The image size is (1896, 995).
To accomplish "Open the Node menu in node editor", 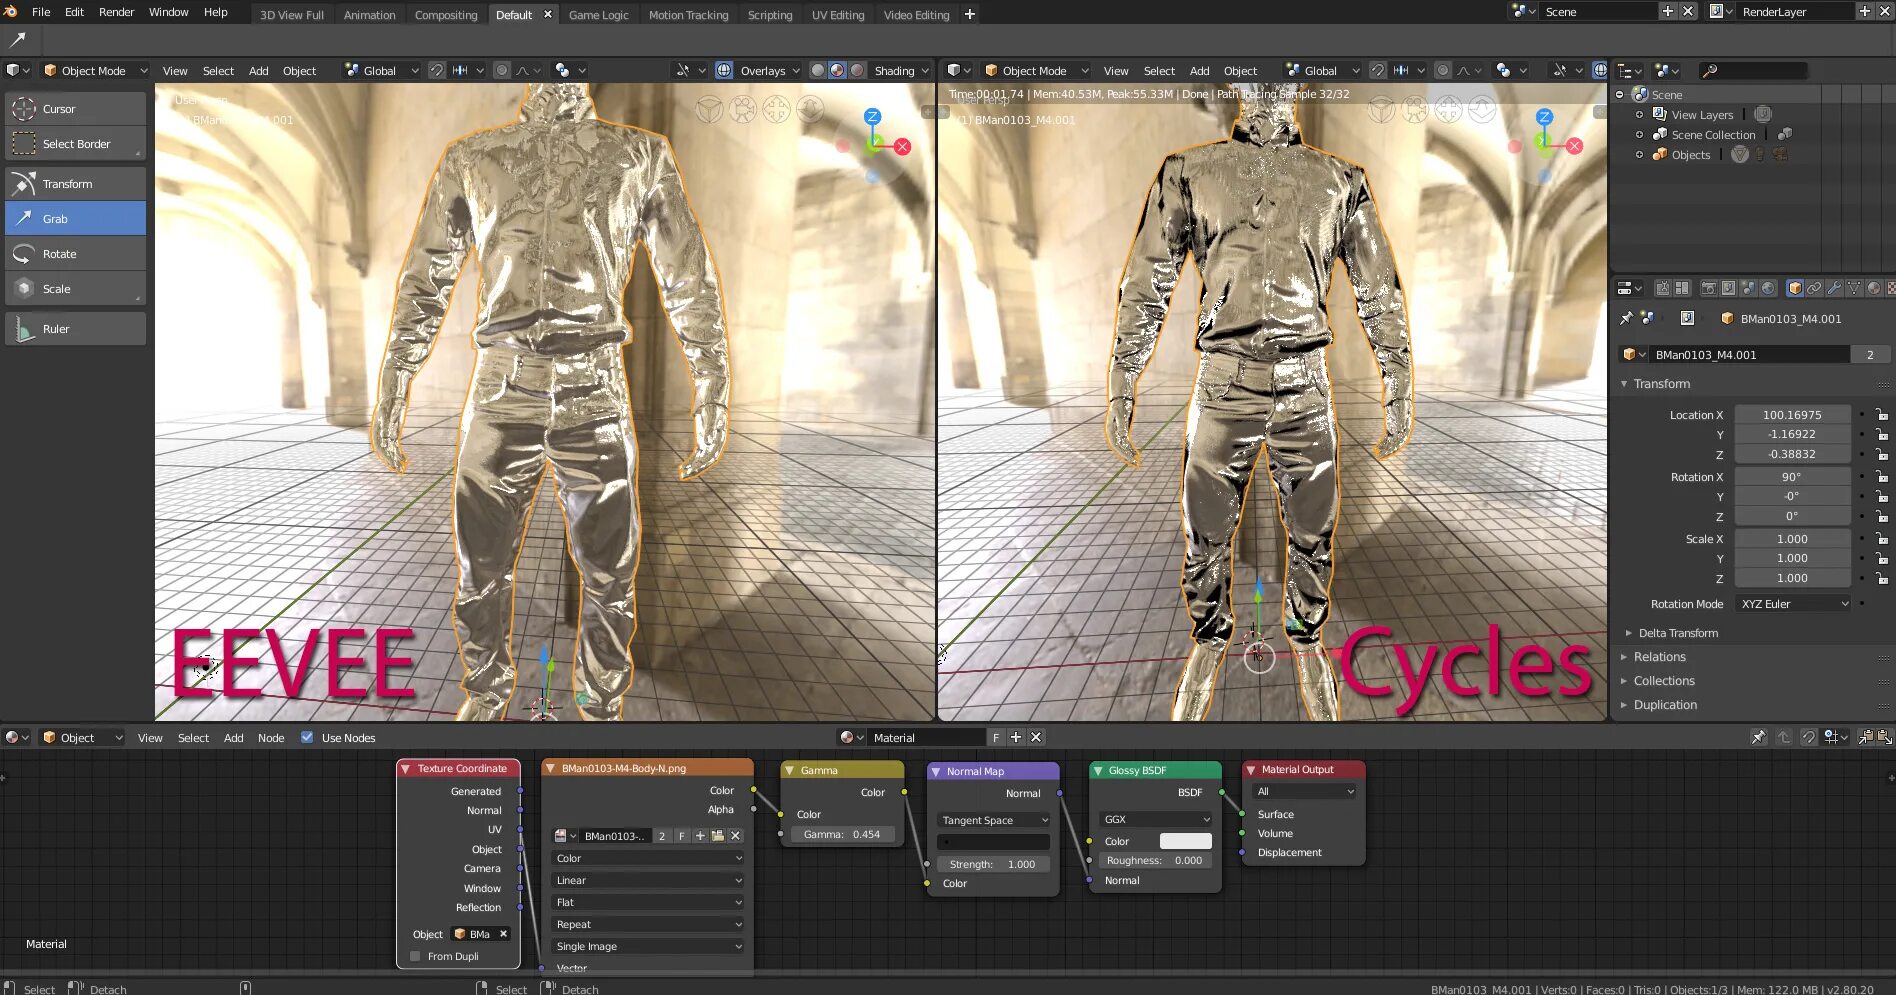I will coord(271,738).
